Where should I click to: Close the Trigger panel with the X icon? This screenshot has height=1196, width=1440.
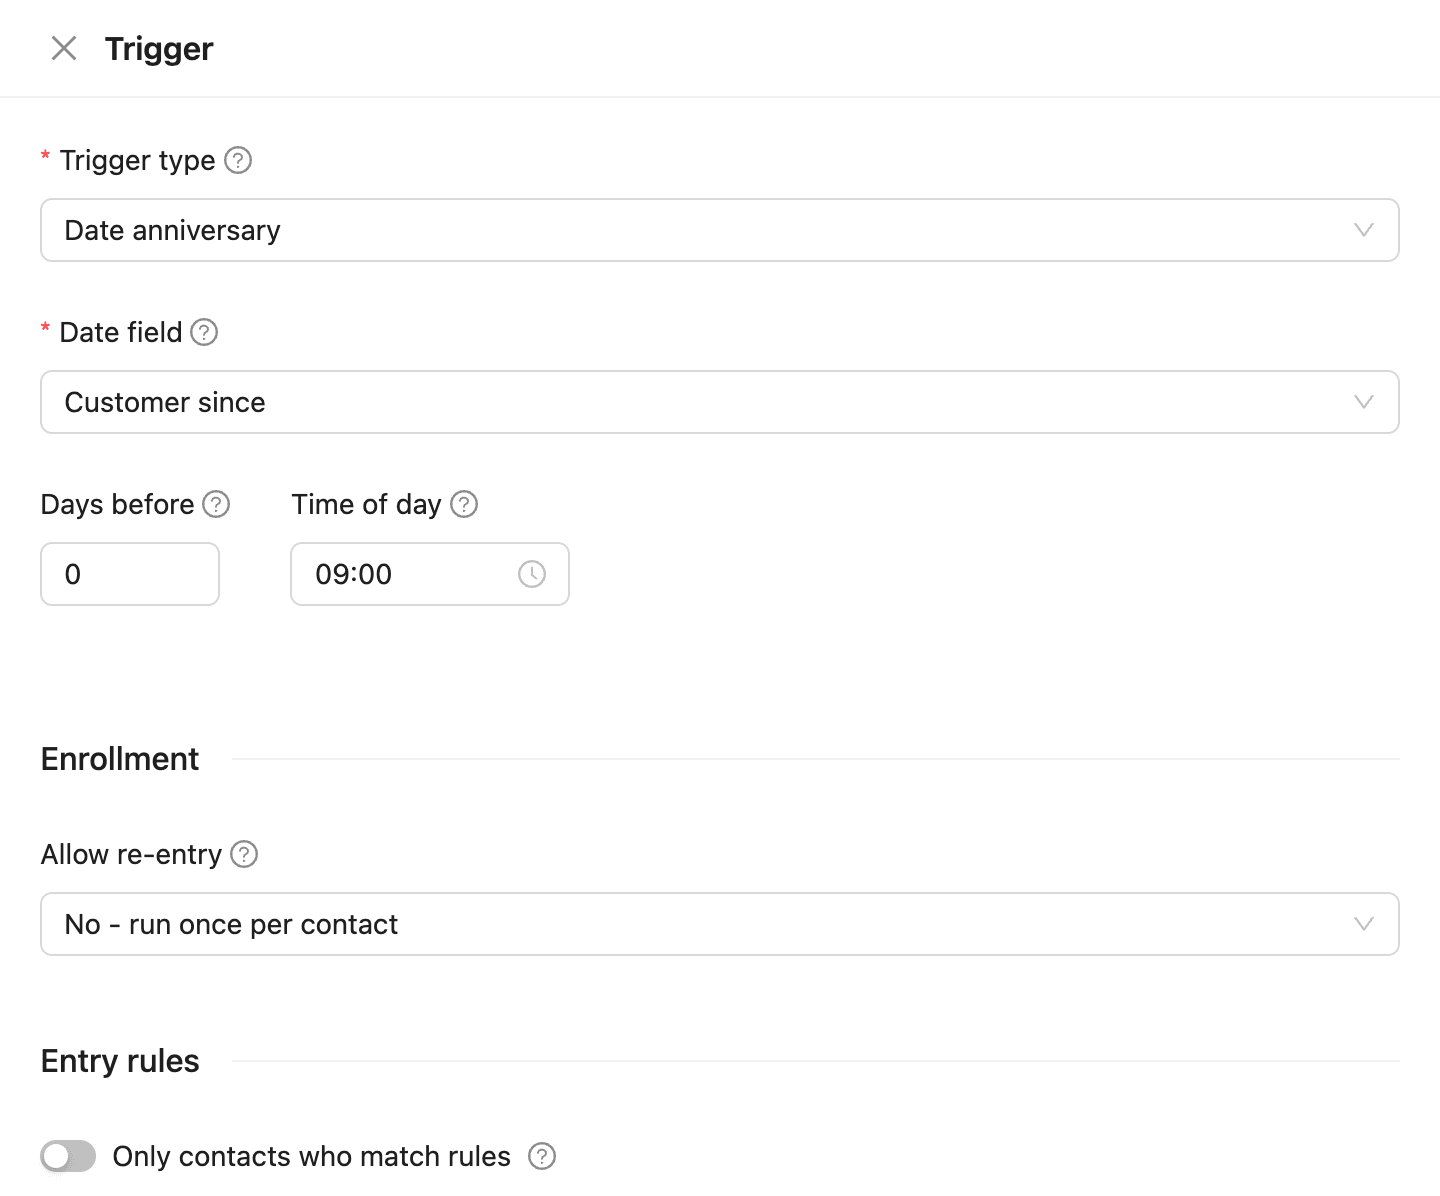pyautogui.click(x=64, y=48)
